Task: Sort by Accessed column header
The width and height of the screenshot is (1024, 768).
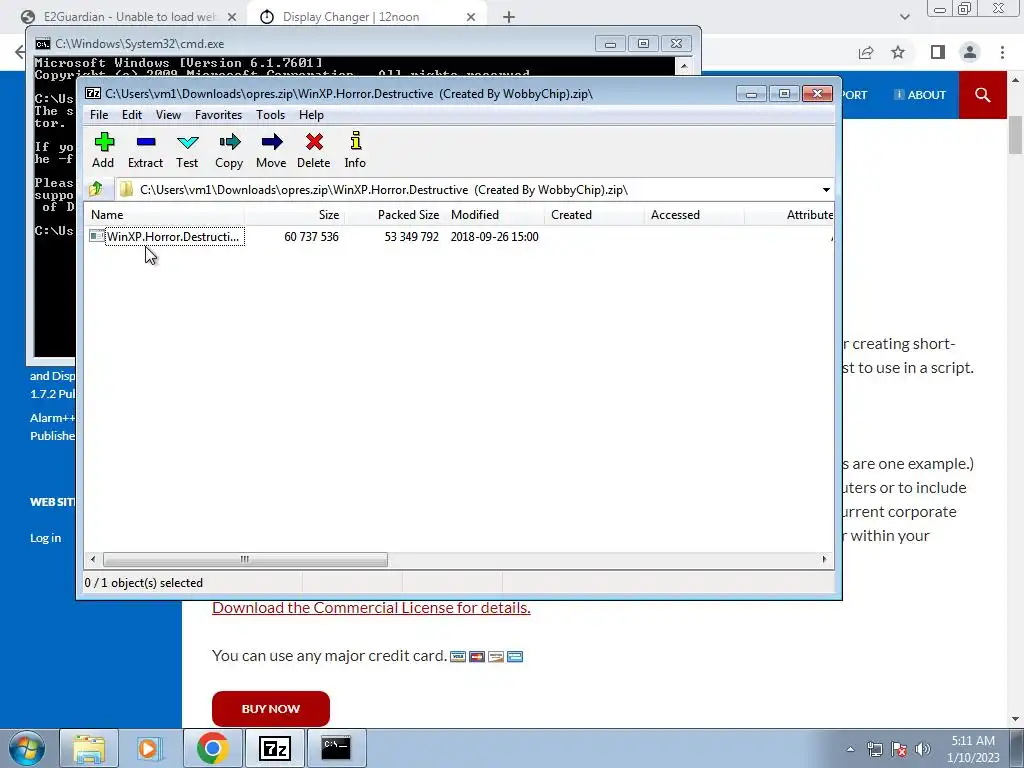Action: tap(694, 215)
